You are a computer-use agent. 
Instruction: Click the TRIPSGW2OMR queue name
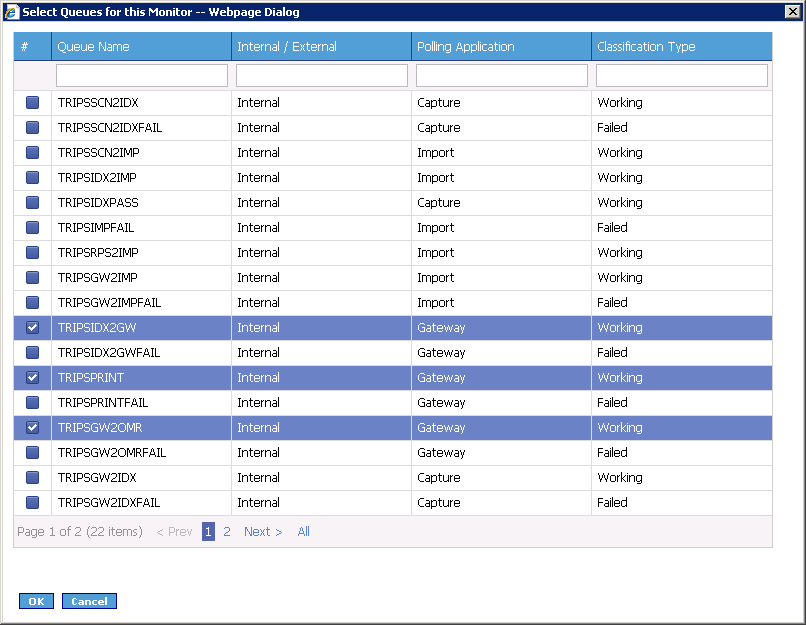[100, 428]
